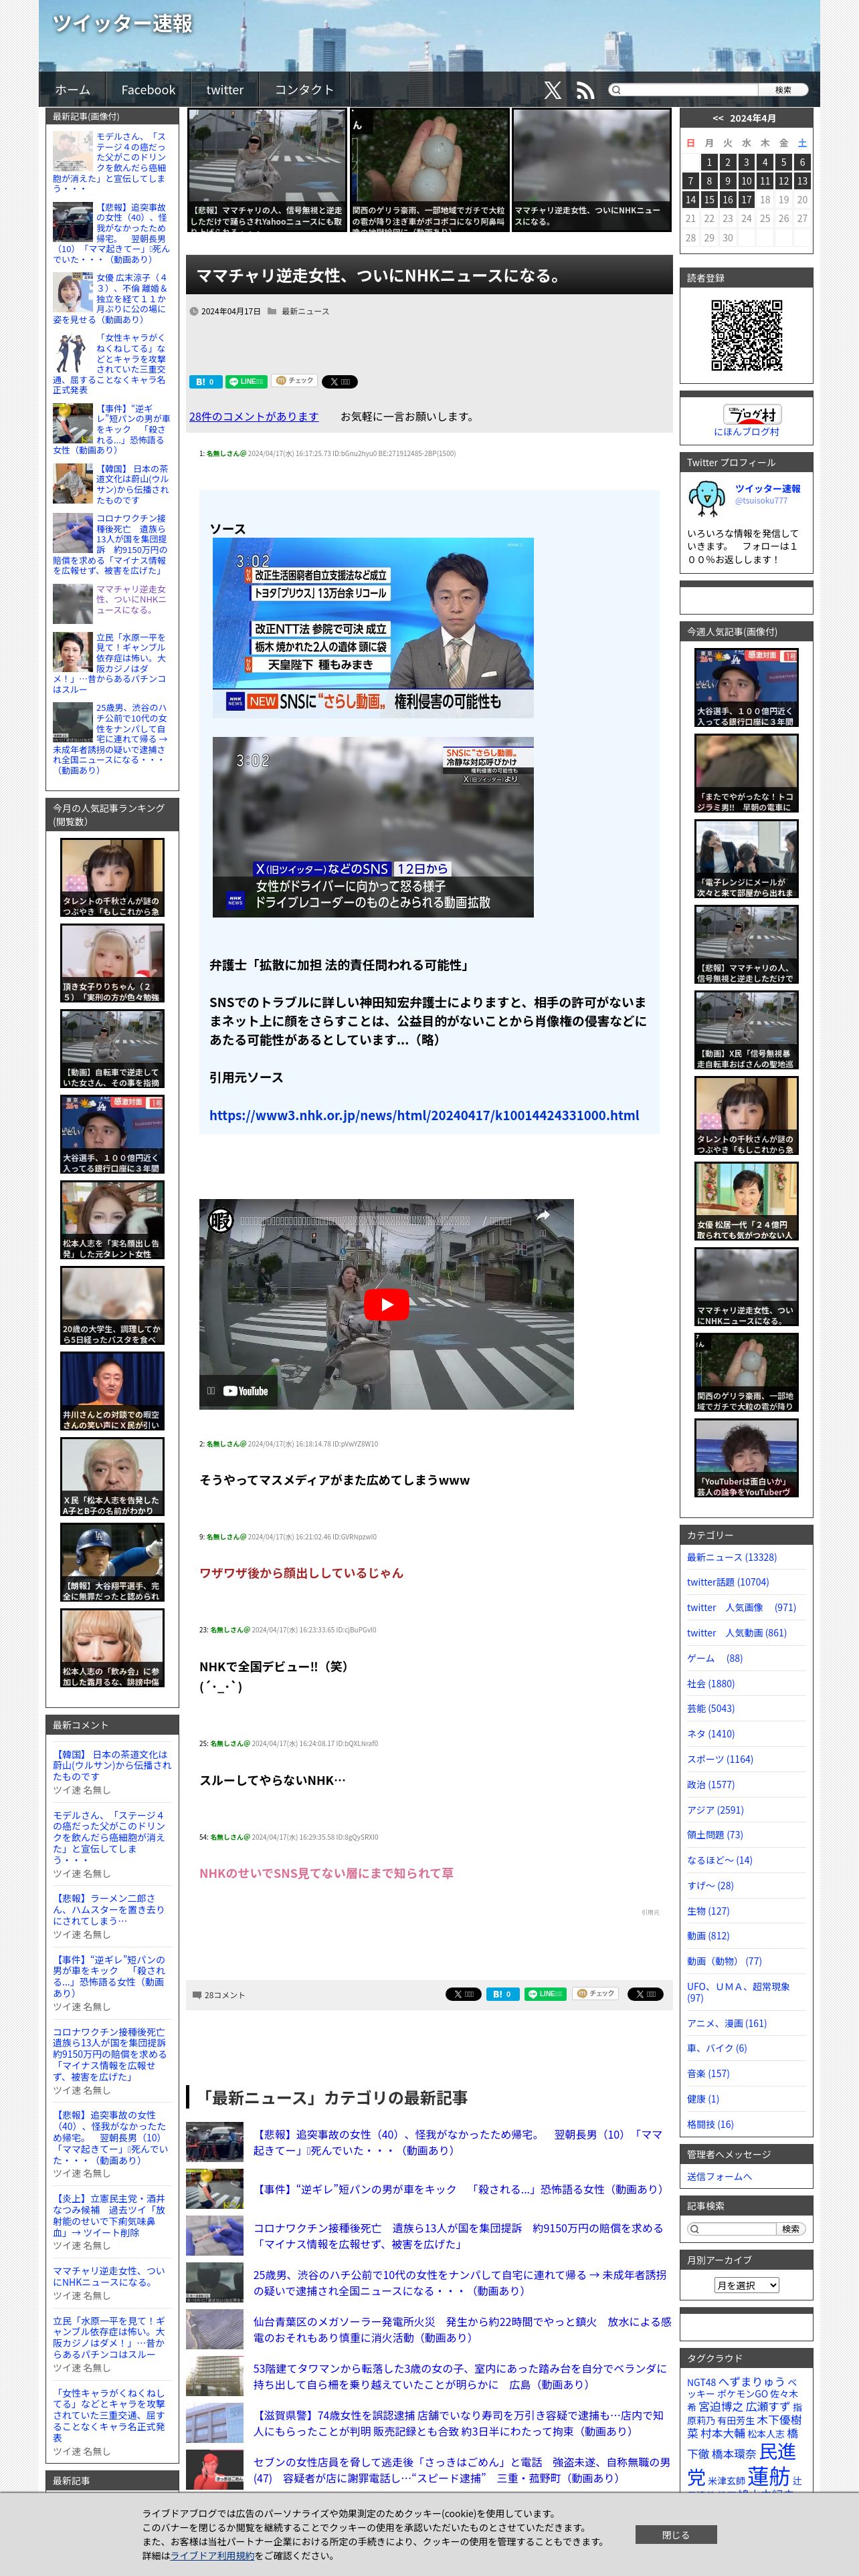This screenshot has height=2576, width=859.
Task: Open the 28件のコメントがあります link
Action: coord(254,417)
